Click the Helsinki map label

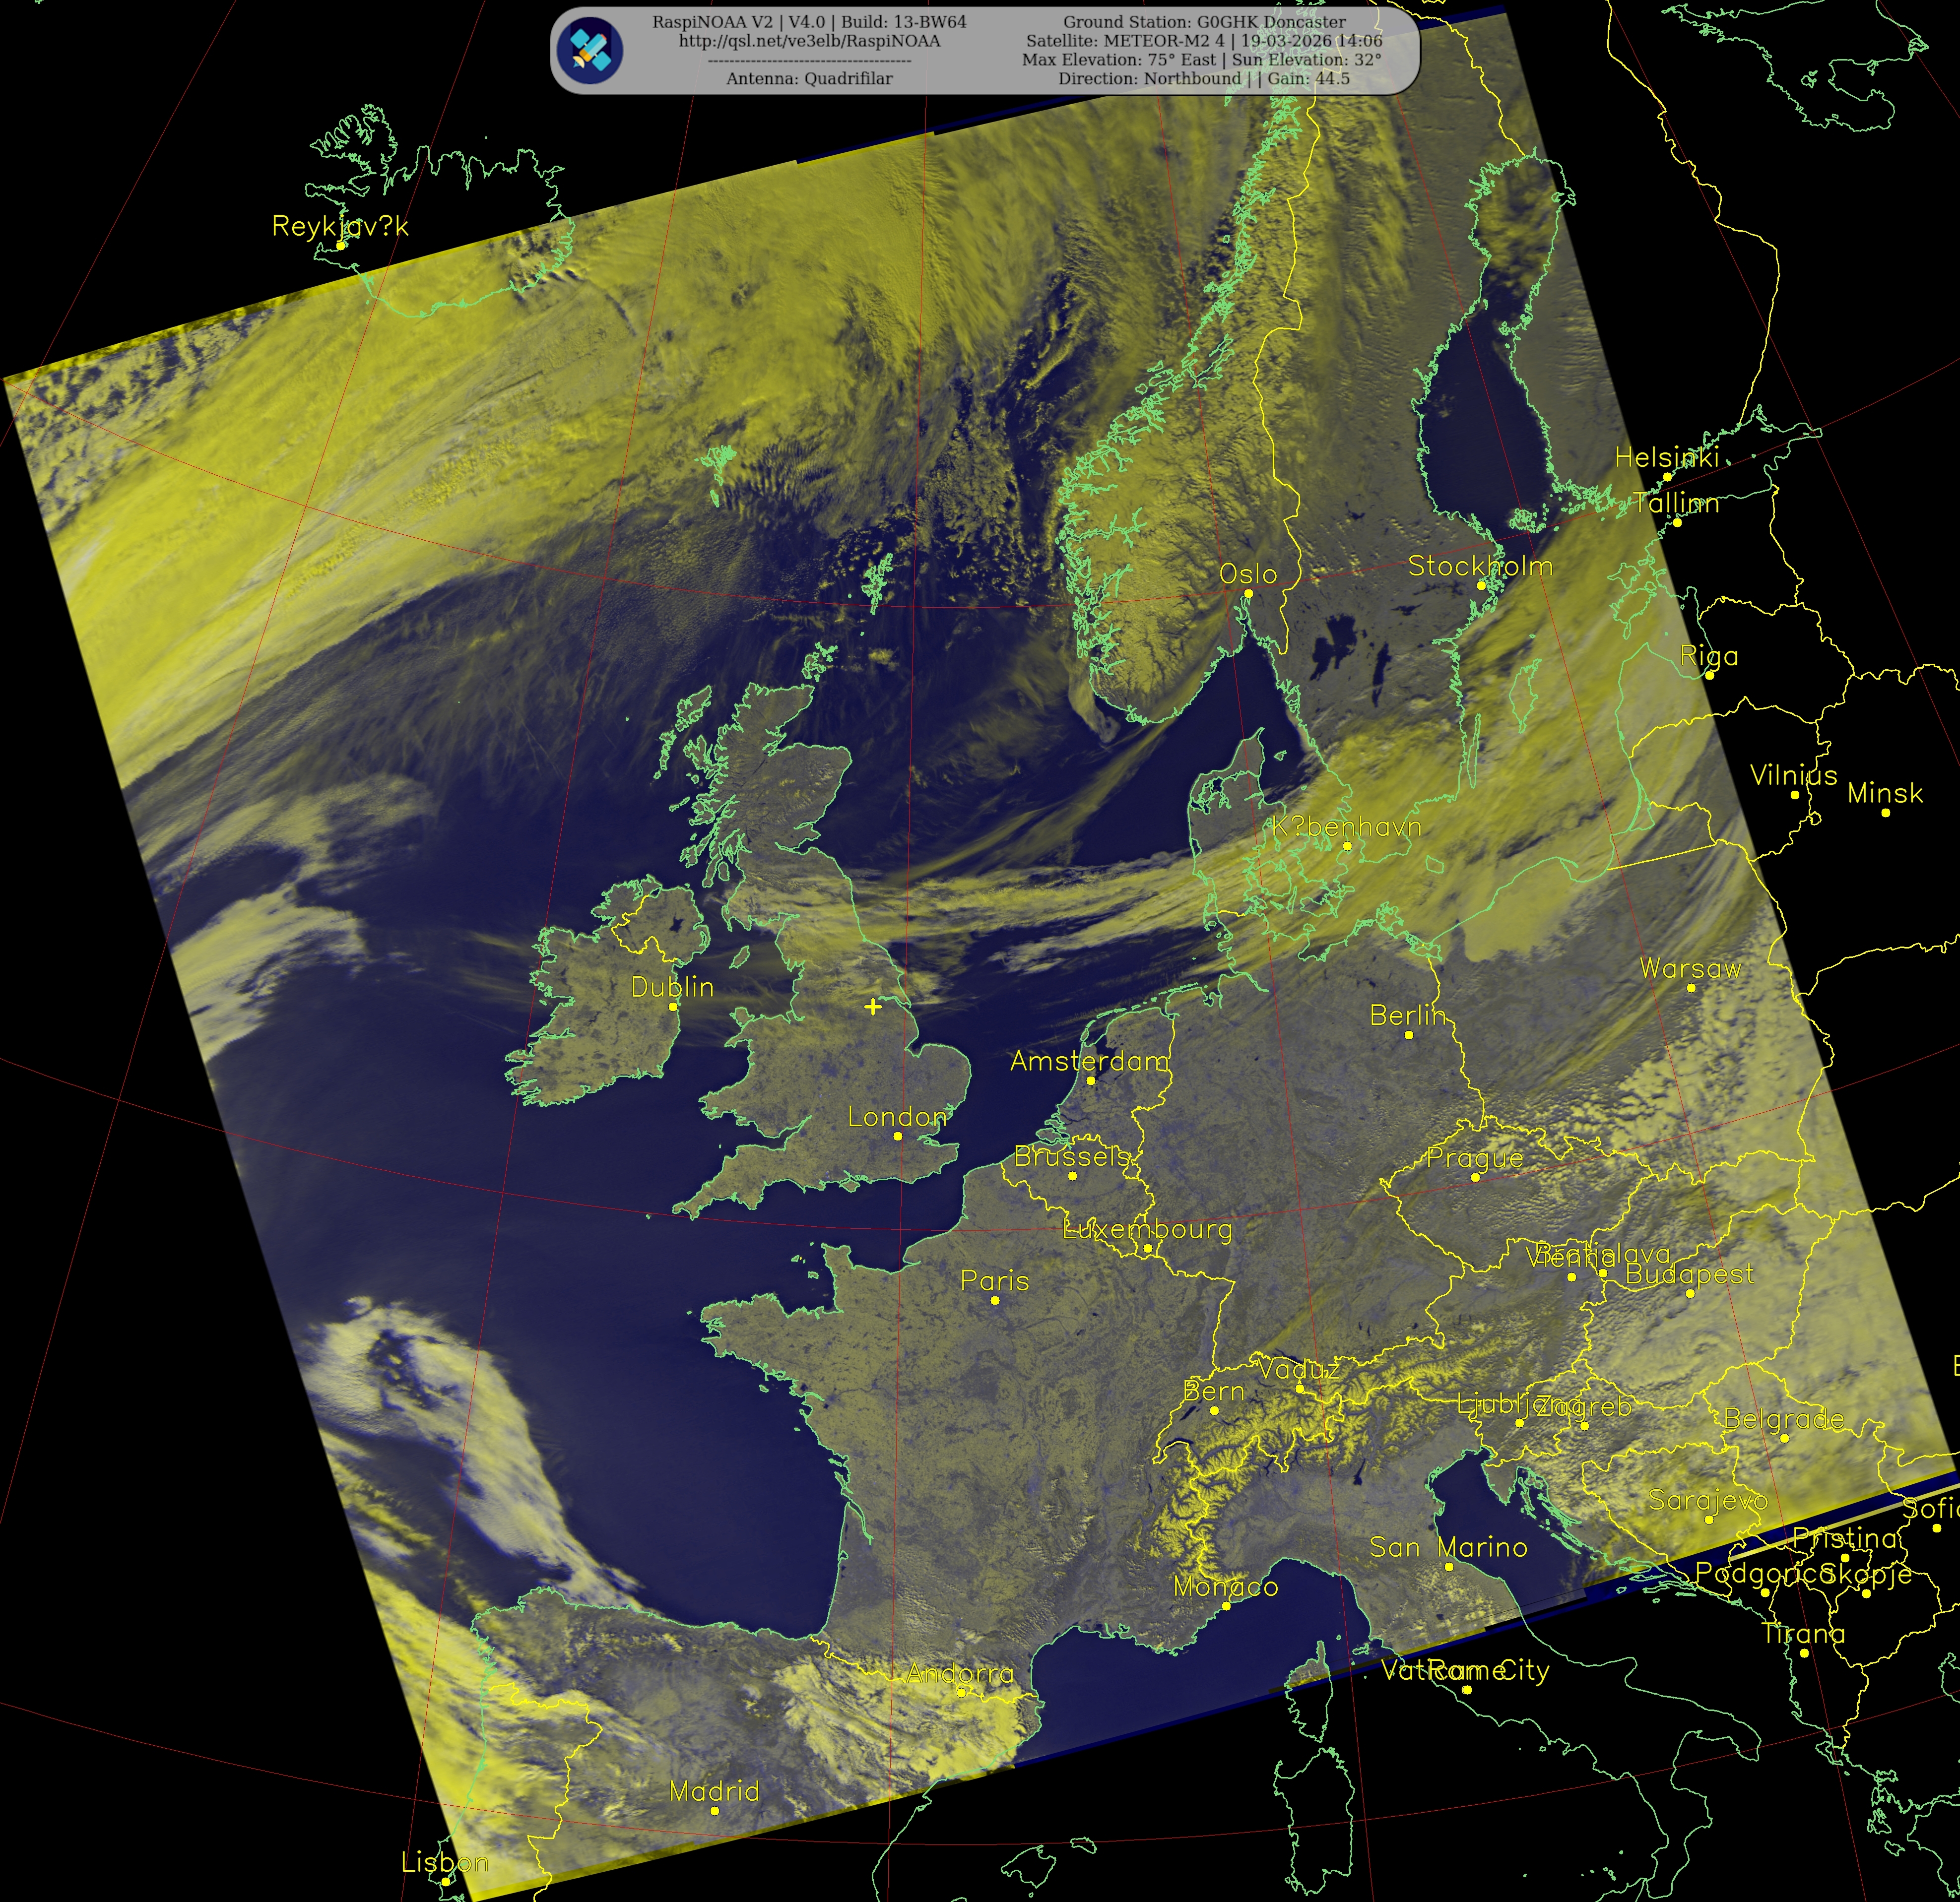pyautogui.click(x=1666, y=458)
